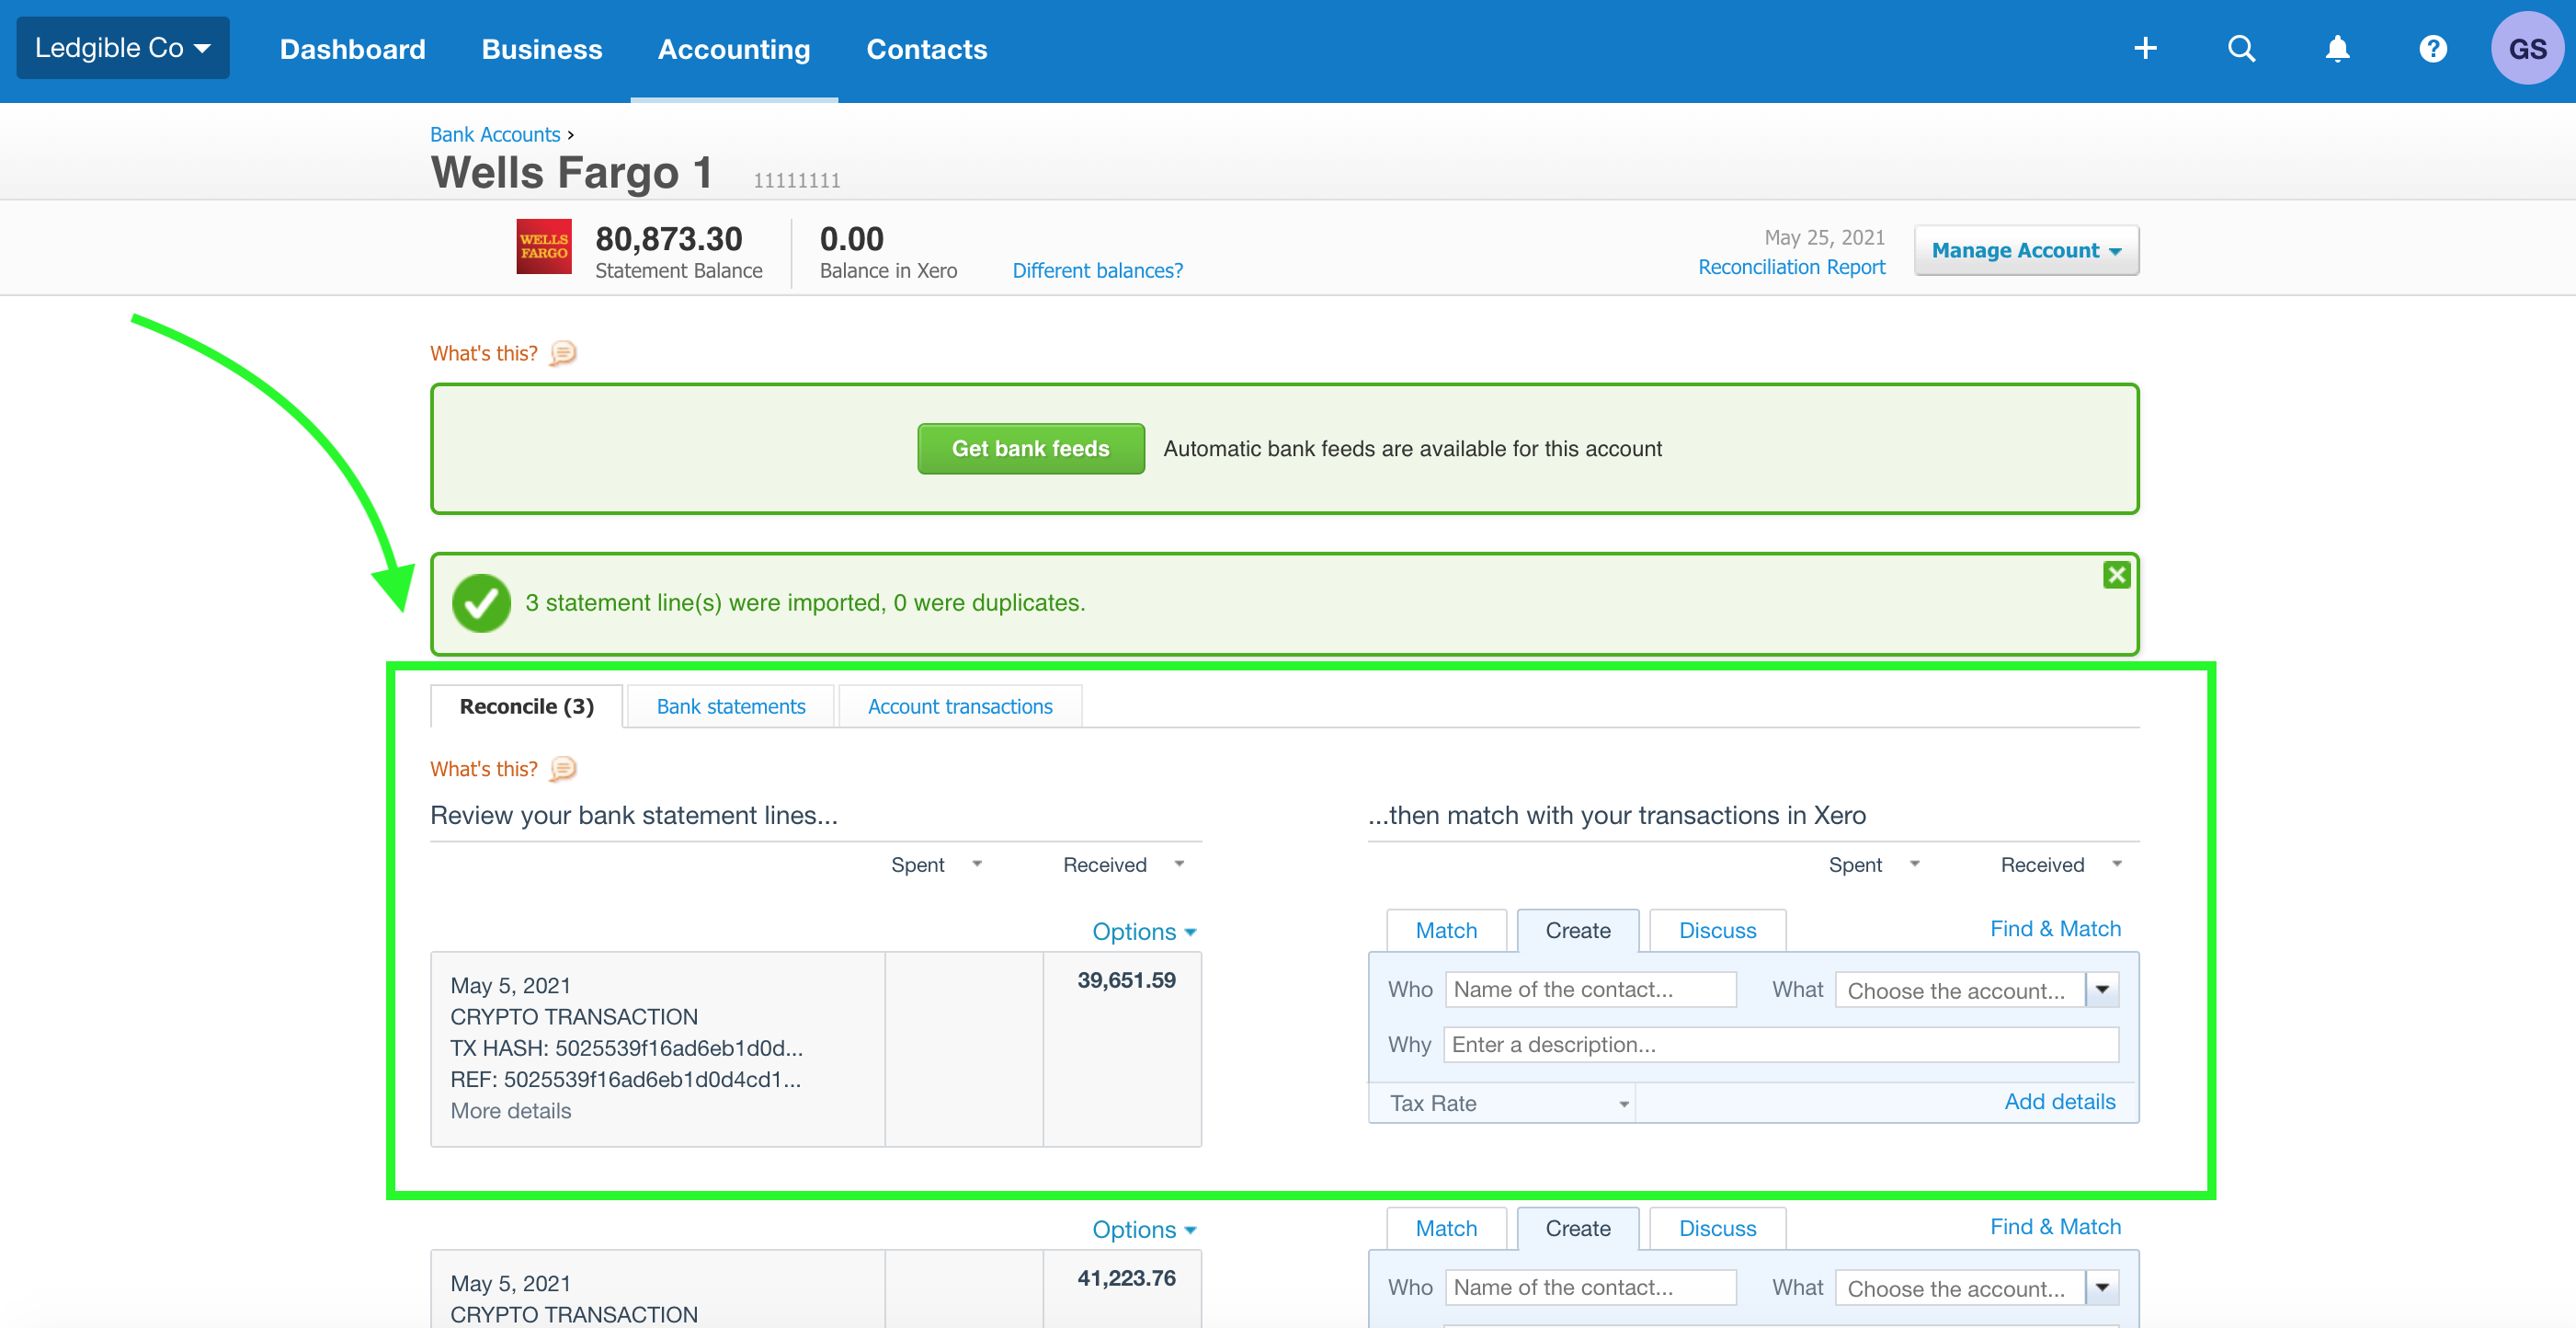Screen dimensions: 2576x1328
Task: Open account chooser arrow for first transaction
Action: 2102,990
